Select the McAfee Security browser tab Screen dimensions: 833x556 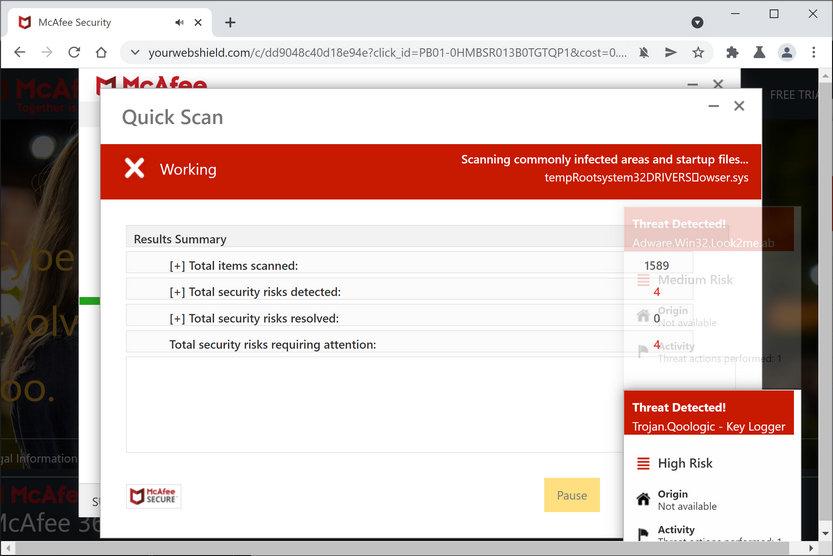click(109, 22)
